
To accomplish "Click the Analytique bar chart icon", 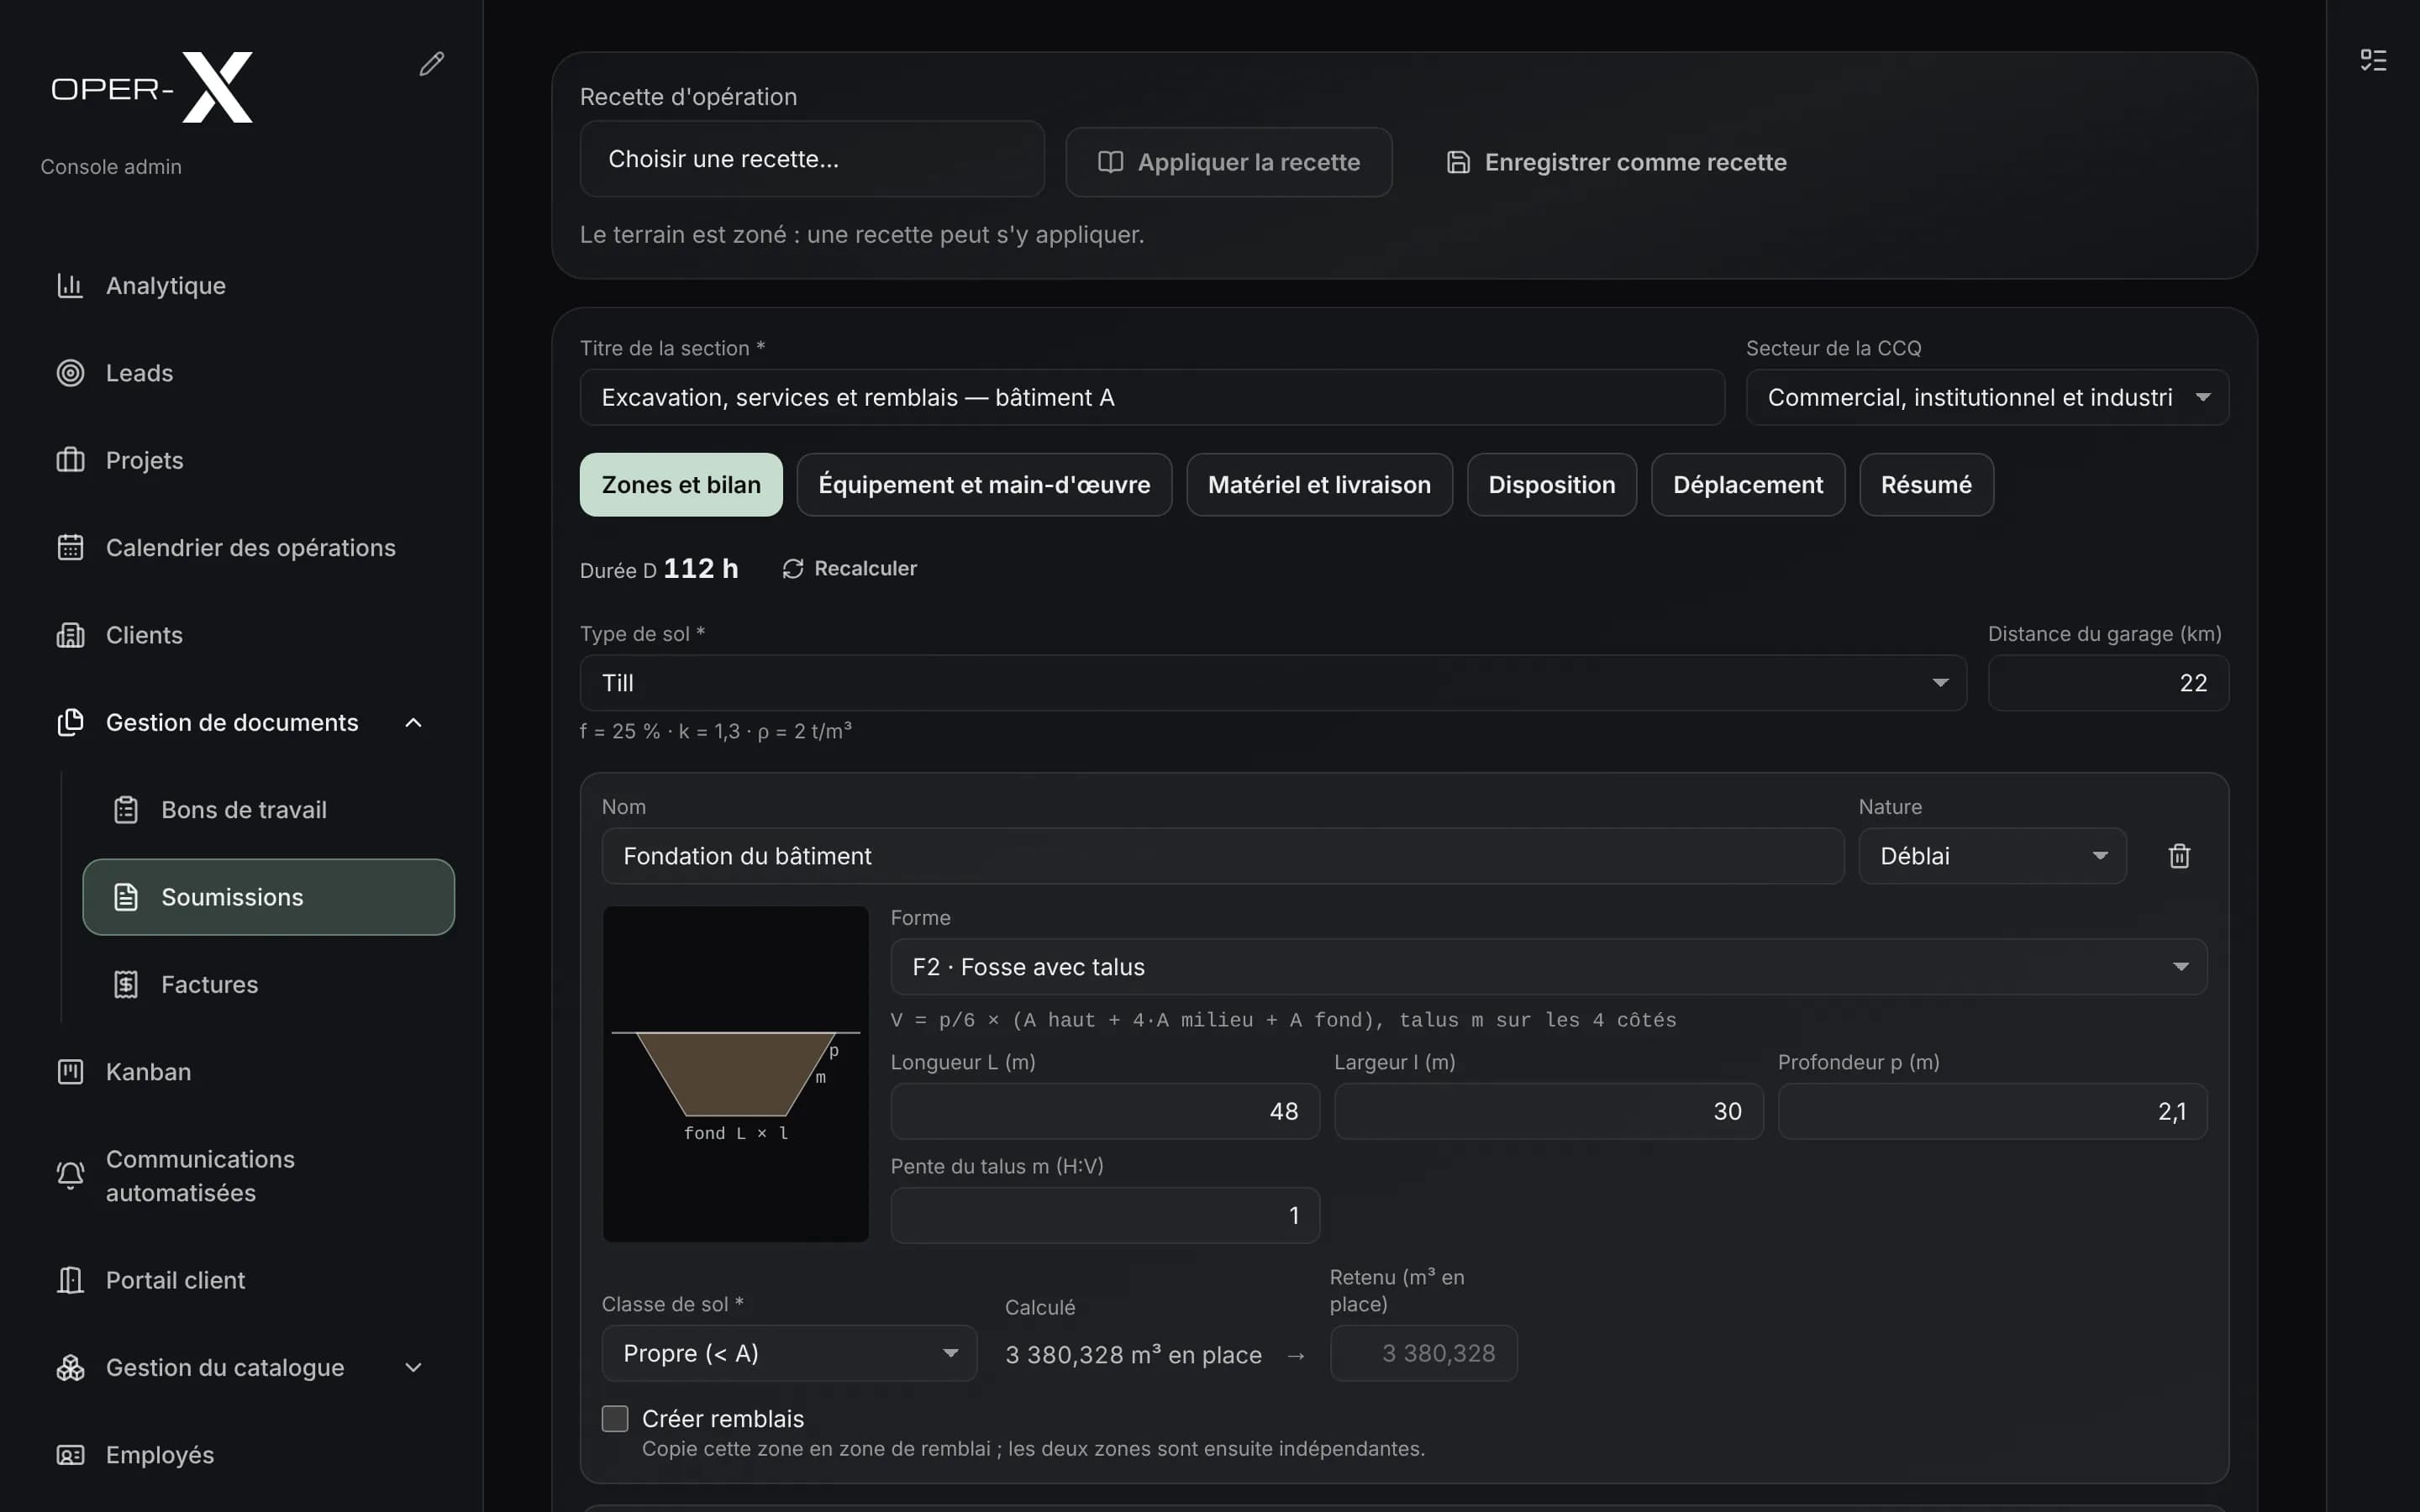I will pos(70,285).
